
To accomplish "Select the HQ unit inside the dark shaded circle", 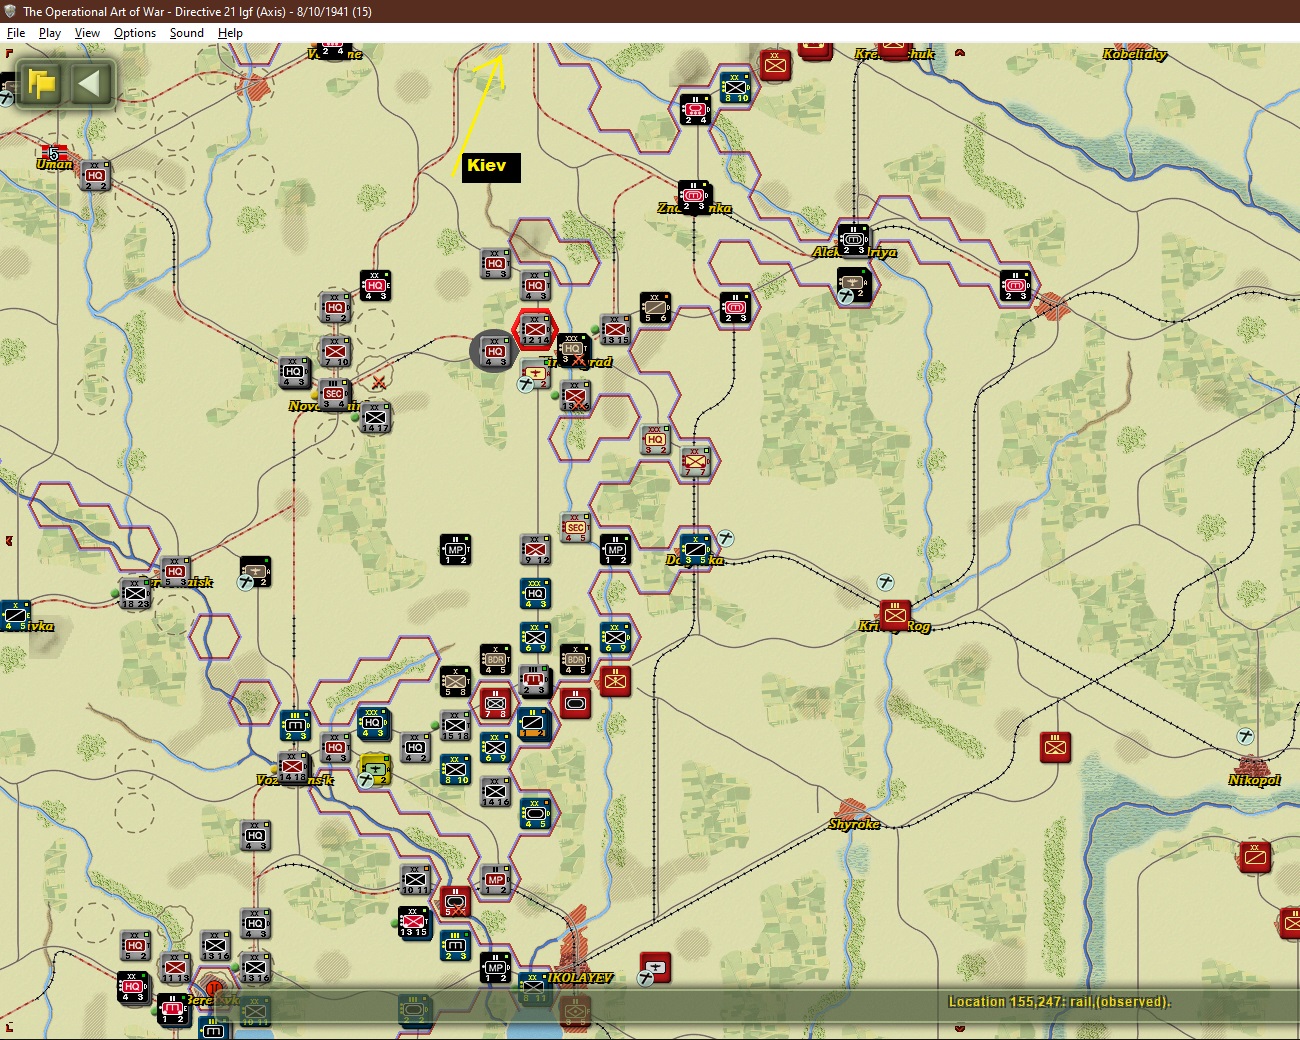I will coord(495,353).
